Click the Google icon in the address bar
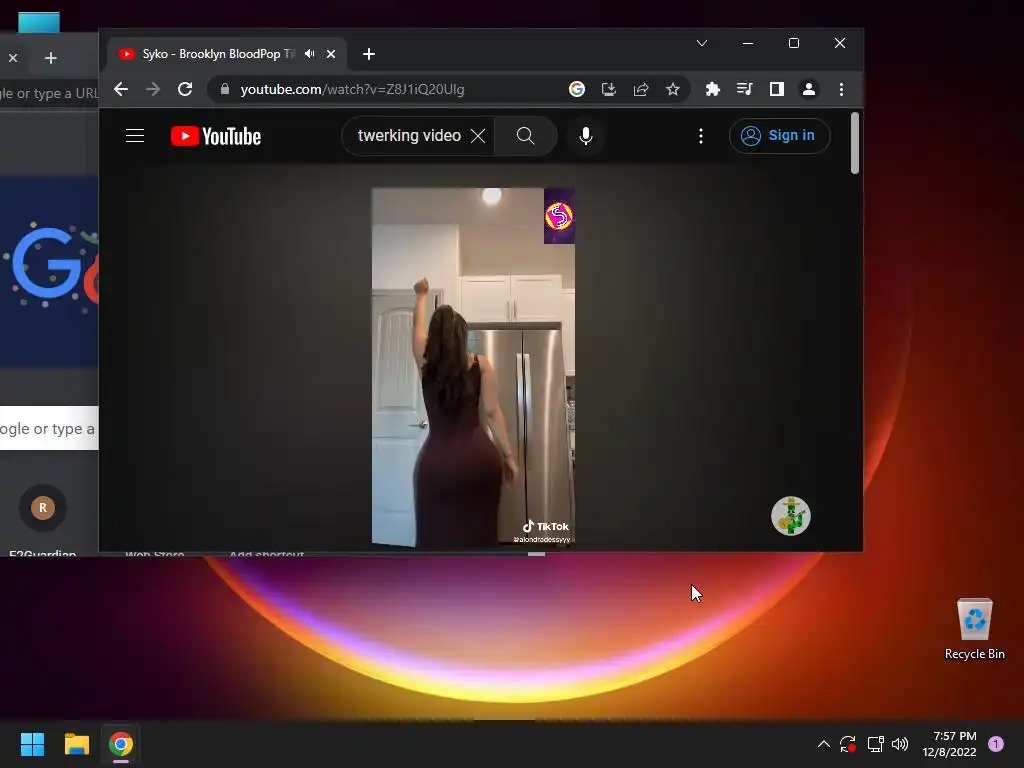Image resolution: width=1024 pixels, height=768 pixels. (577, 89)
